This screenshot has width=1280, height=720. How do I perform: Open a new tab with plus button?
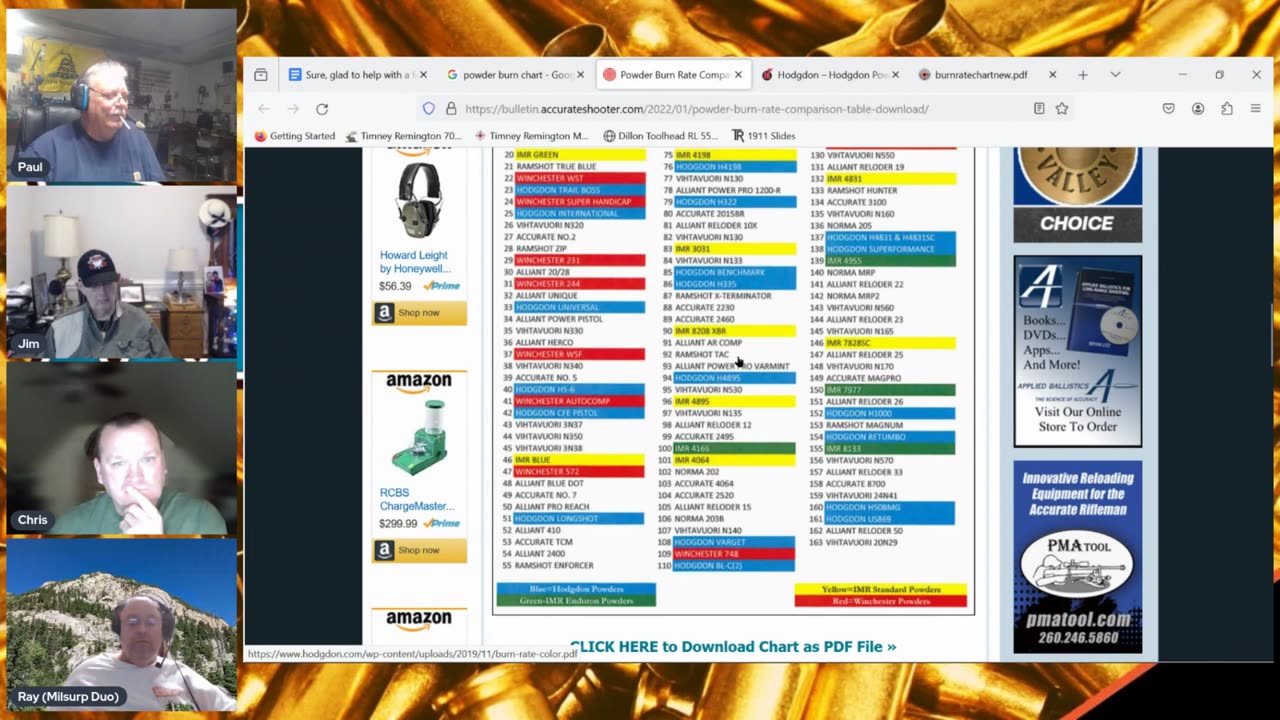pyautogui.click(x=1083, y=75)
